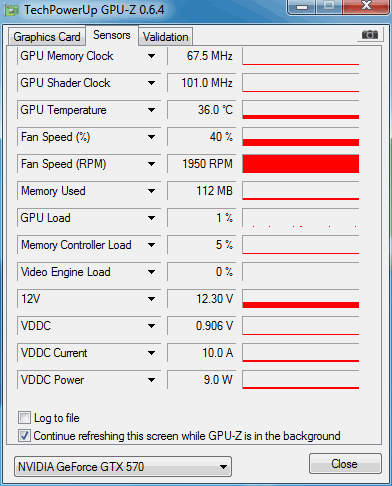The height and width of the screenshot is (486, 392).
Task: Select the Sensors tab
Action: (112, 35)
